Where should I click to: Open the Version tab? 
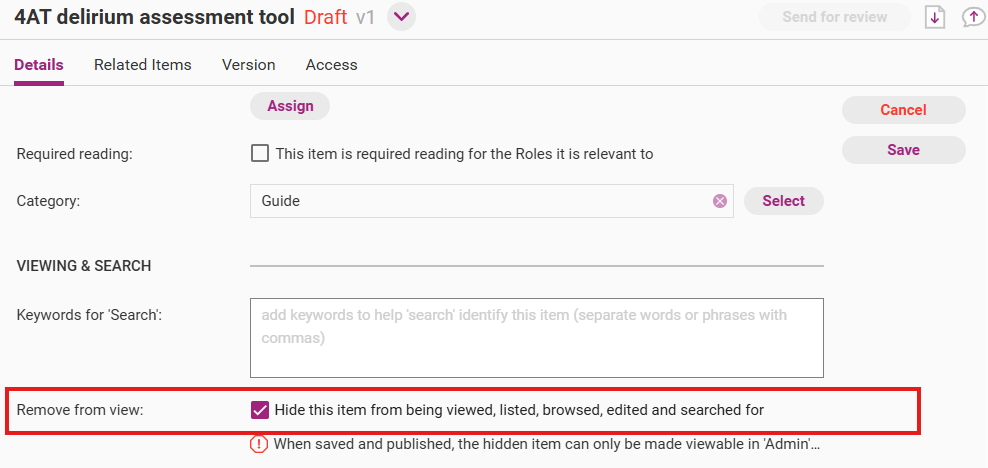(249, 65)
